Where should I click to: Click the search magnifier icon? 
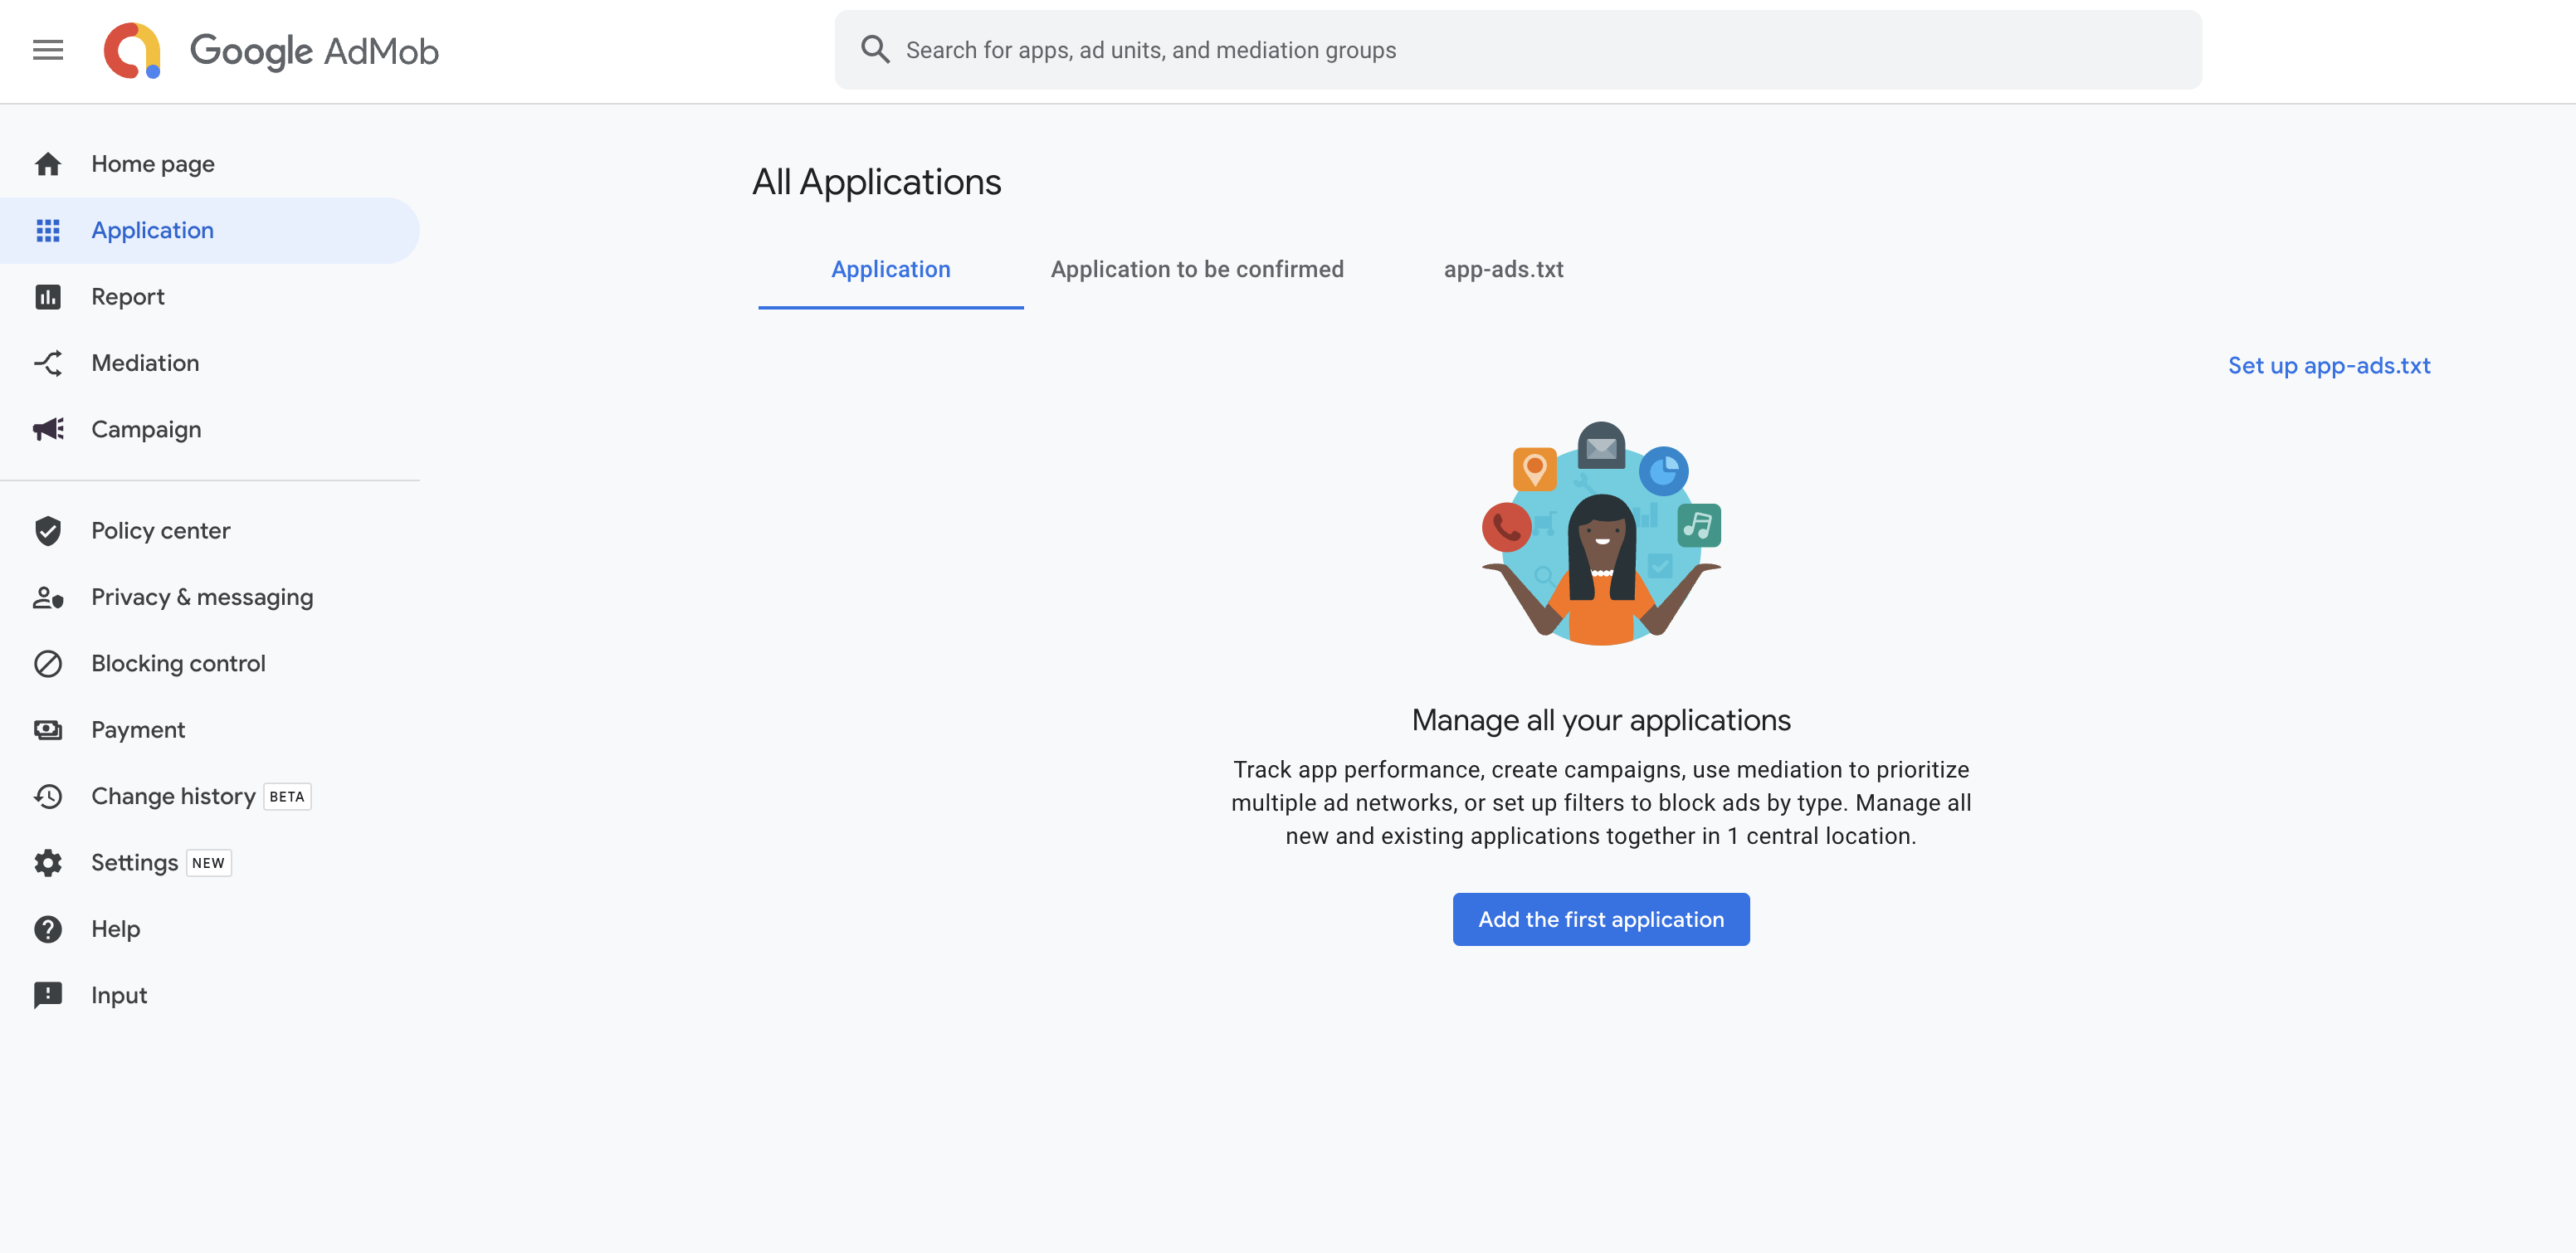pos(875,50)
